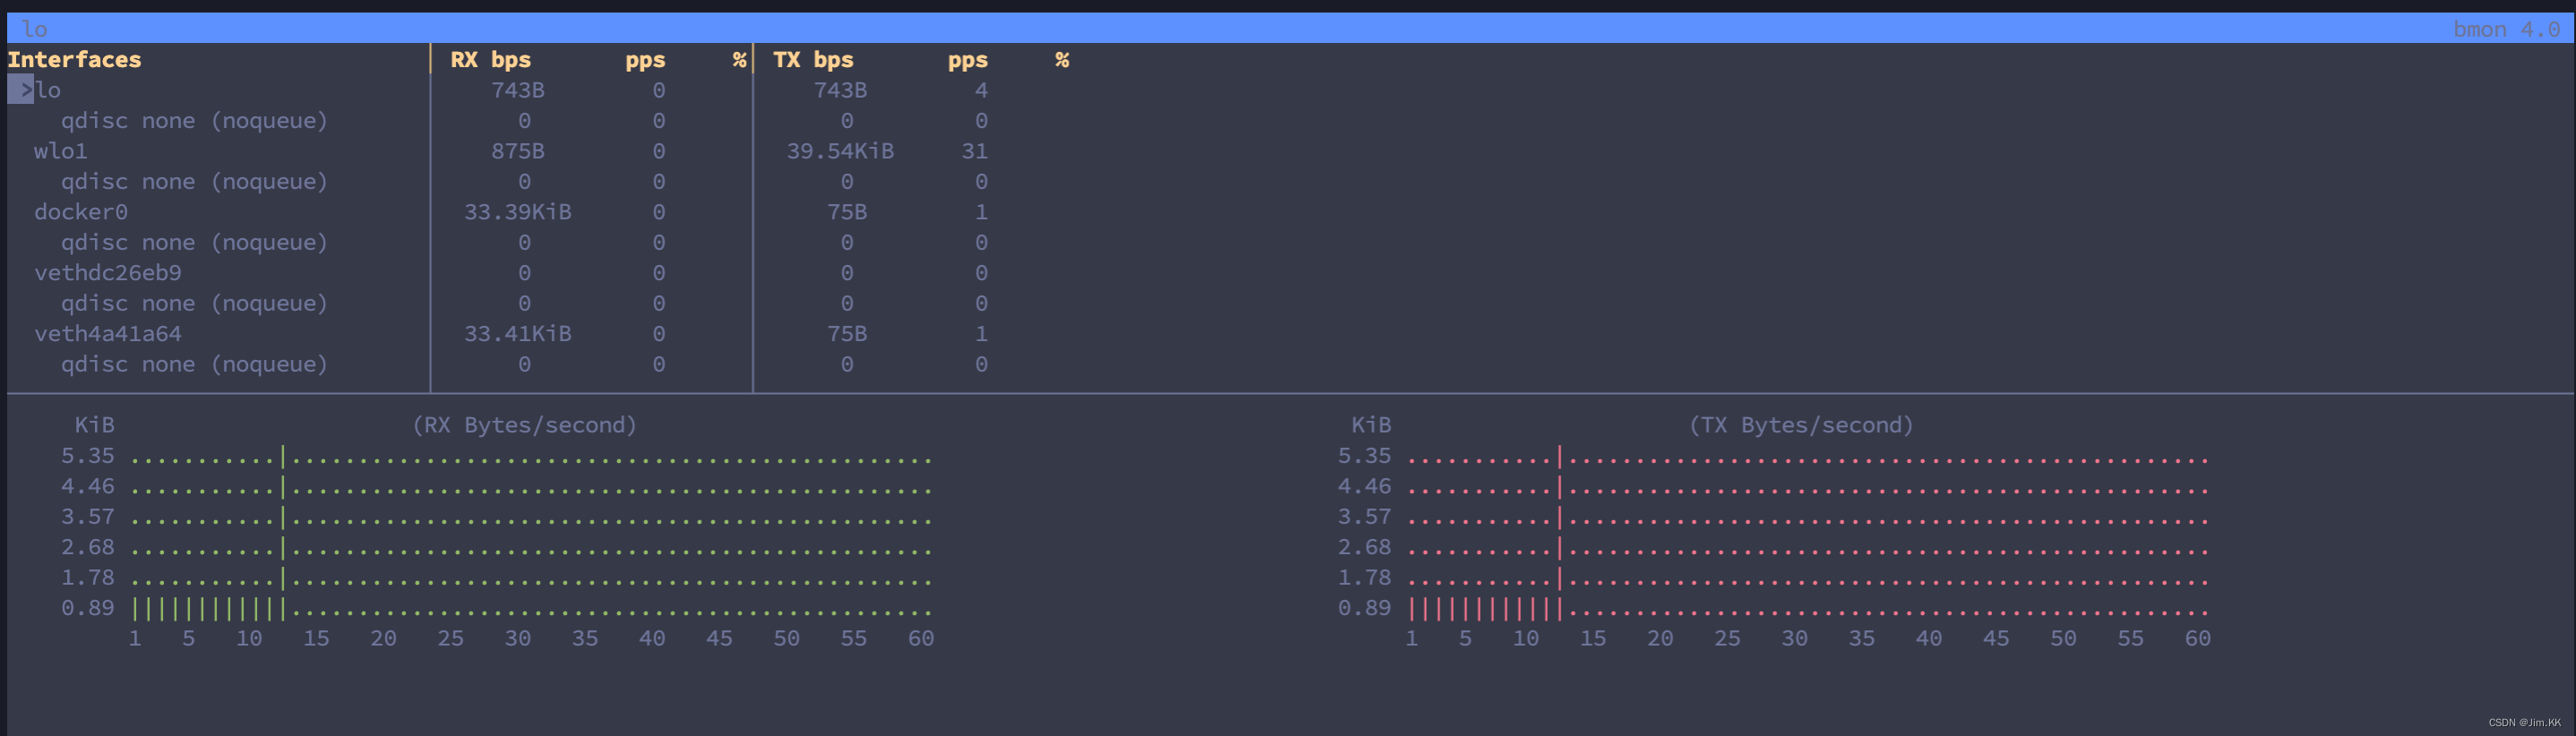This screenshot has height=736, width=2576.
Task: Click the pps header under RX
Action: (645, 60)
